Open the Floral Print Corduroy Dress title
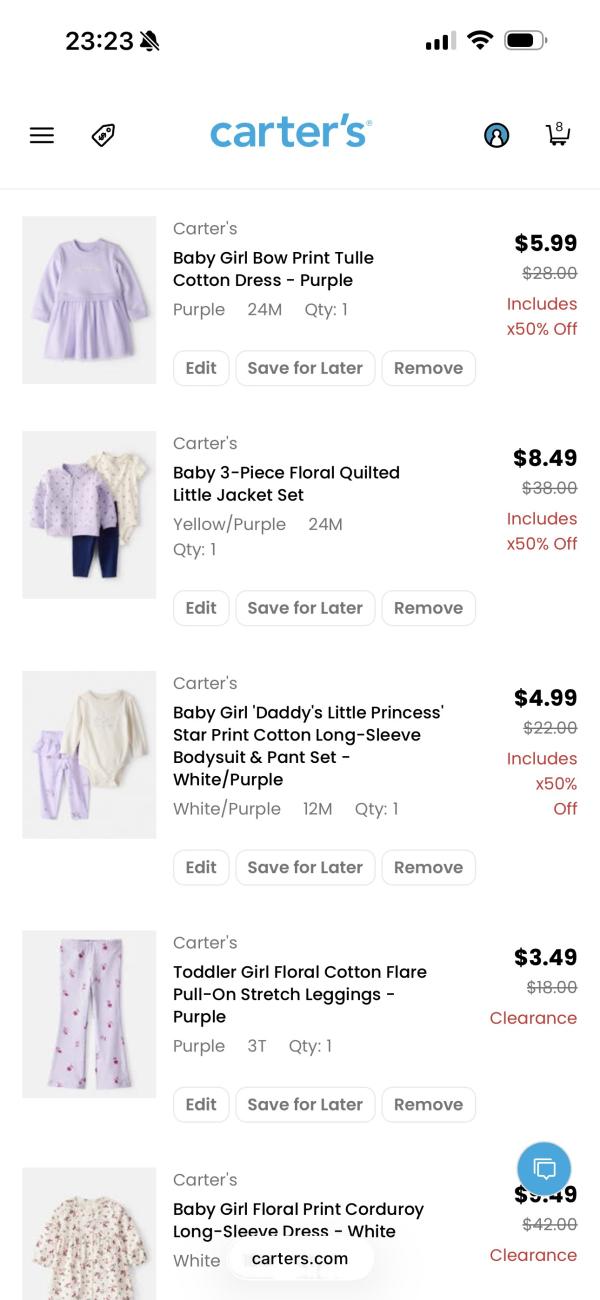 (x=298, y=1219)
